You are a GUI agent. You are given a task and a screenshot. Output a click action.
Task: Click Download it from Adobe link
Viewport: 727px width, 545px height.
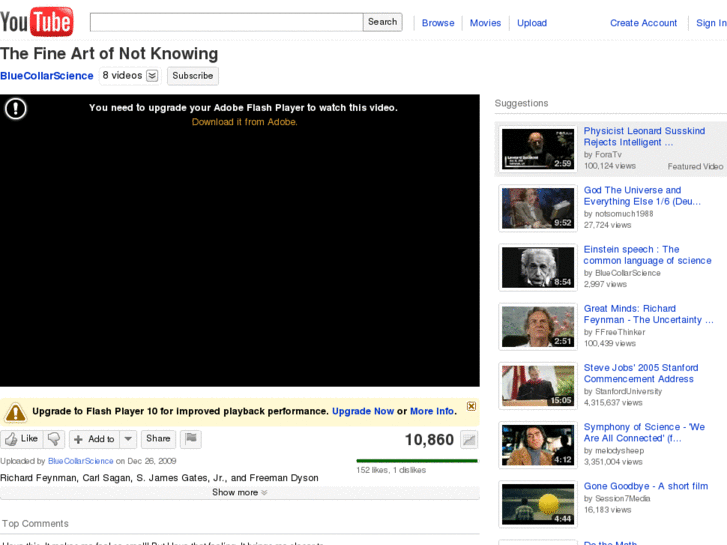(x=244, y=122)
